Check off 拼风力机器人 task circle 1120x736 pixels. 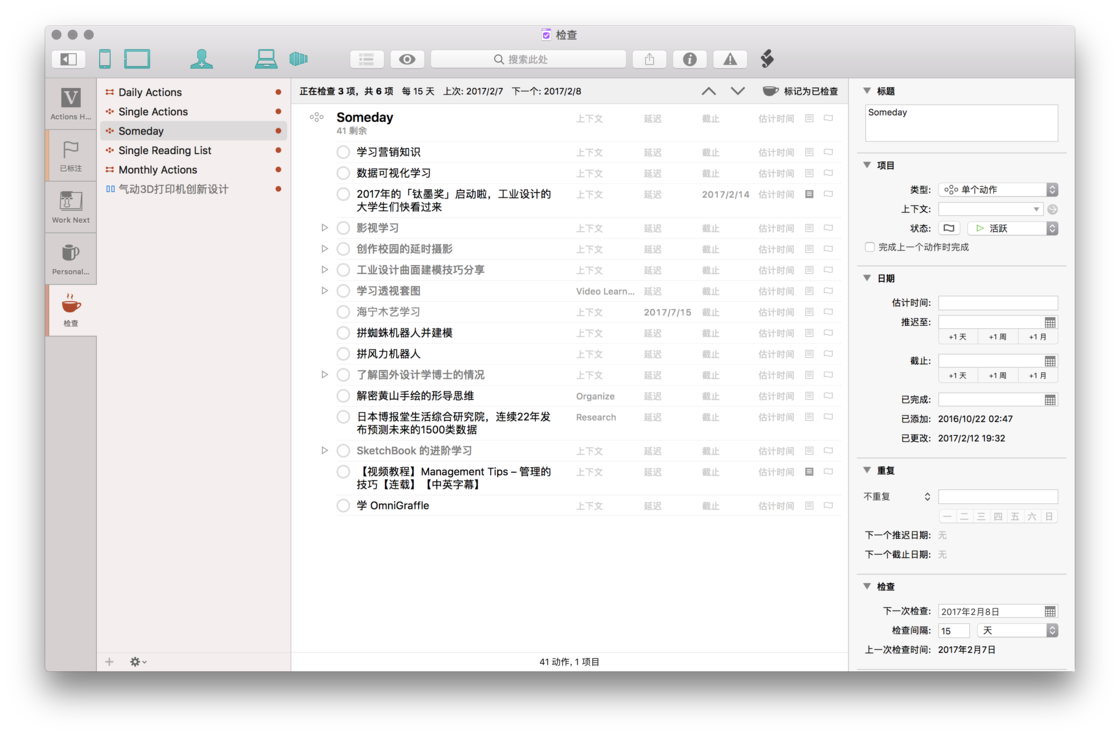[x=343, y=354]
